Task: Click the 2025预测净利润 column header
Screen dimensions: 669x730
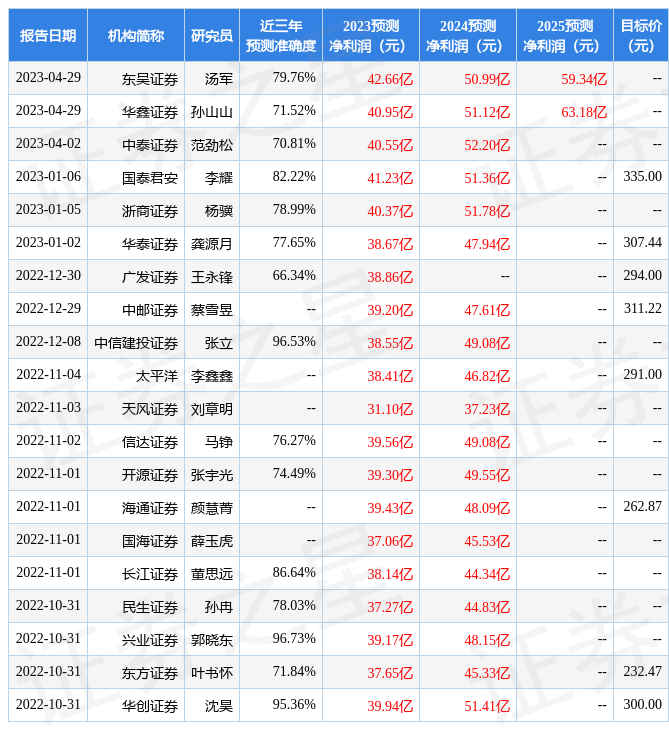Action: coord(565,35)
